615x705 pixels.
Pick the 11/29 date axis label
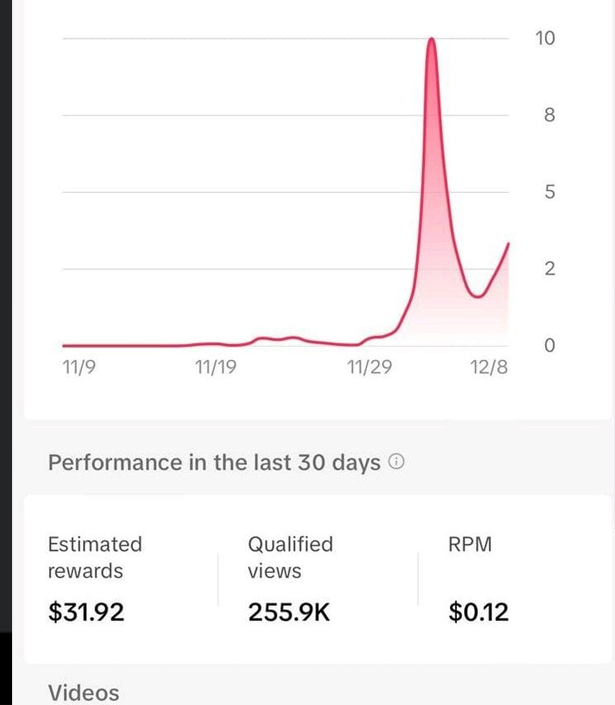pos(369,368)
